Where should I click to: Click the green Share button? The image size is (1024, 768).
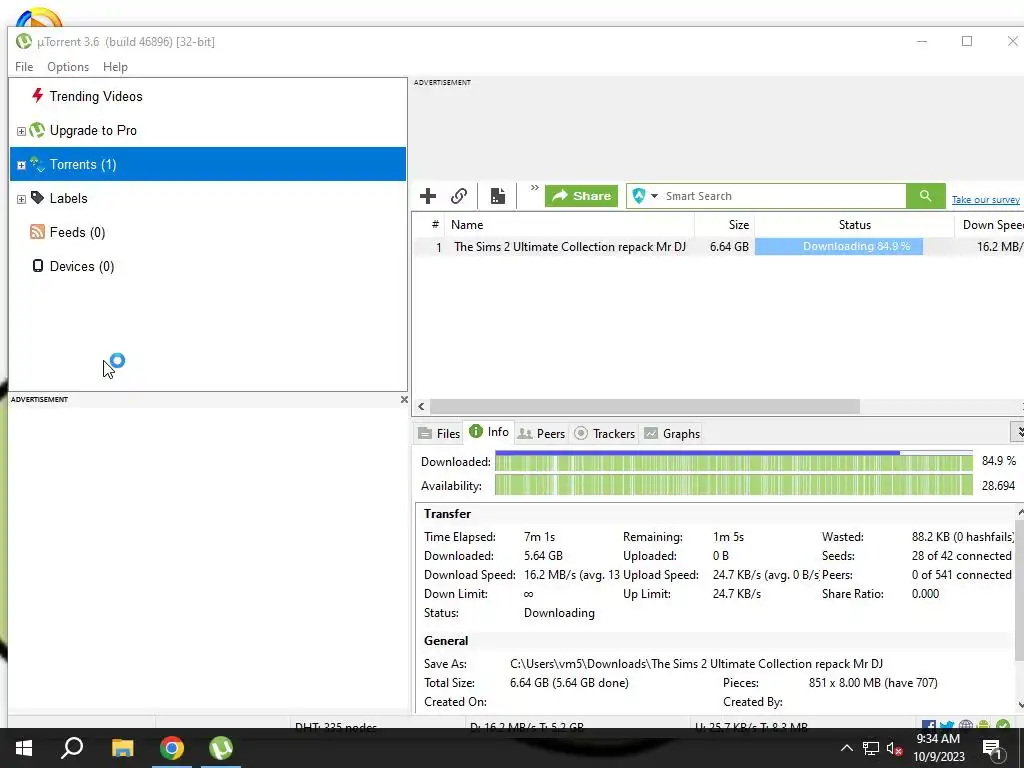coord(581,196)
